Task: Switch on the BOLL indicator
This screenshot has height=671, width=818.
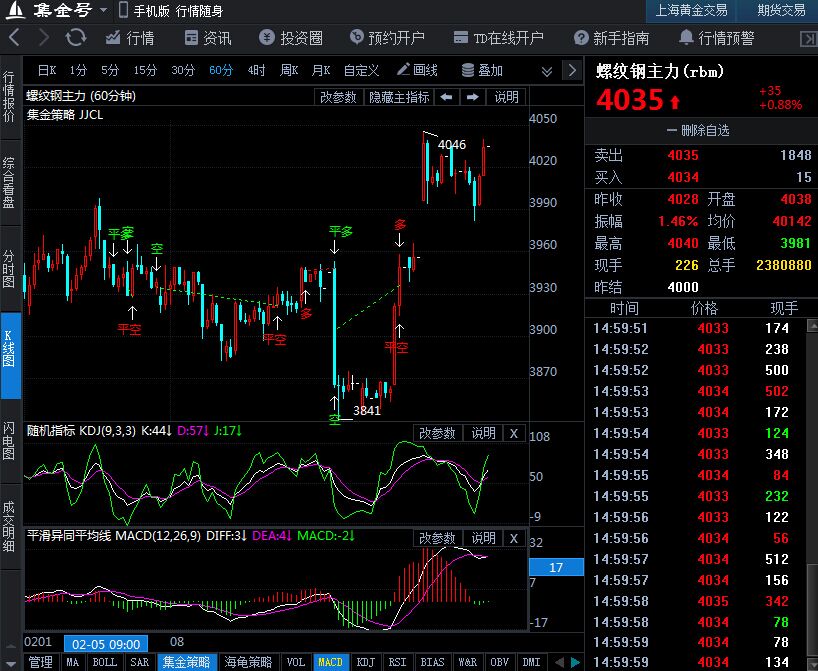Action: (102, 661)
